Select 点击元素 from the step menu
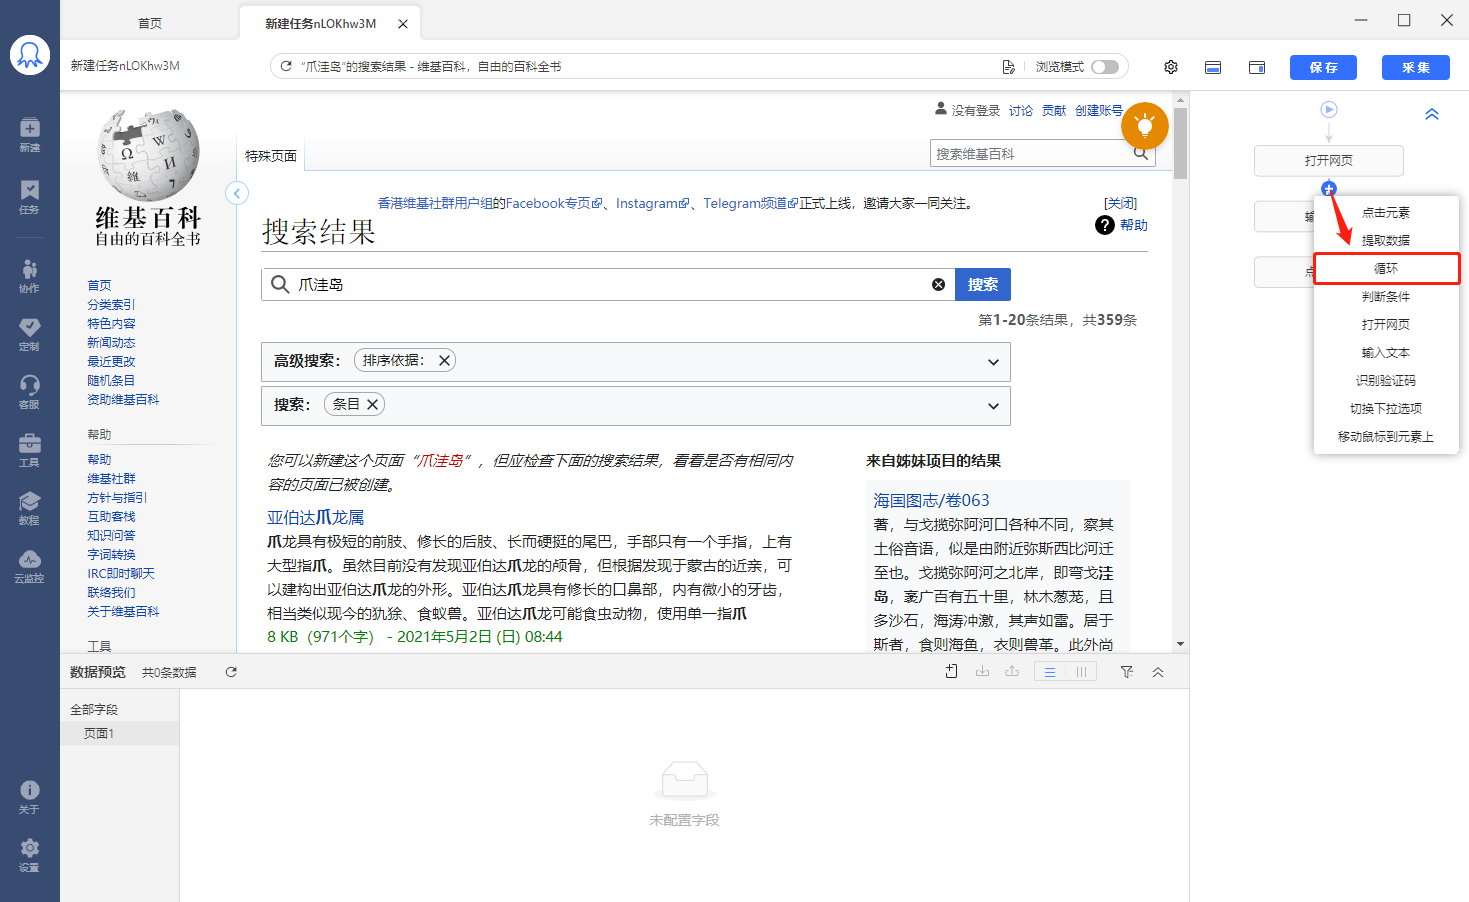Viewport: 1469px width, 902px height. [1386, 212]
